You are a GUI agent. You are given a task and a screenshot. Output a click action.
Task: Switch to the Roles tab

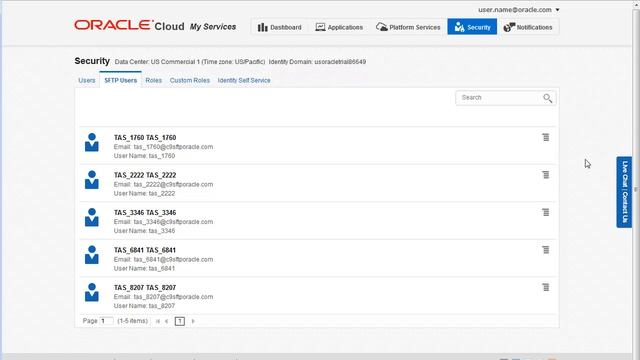click(x=153, y=80)
